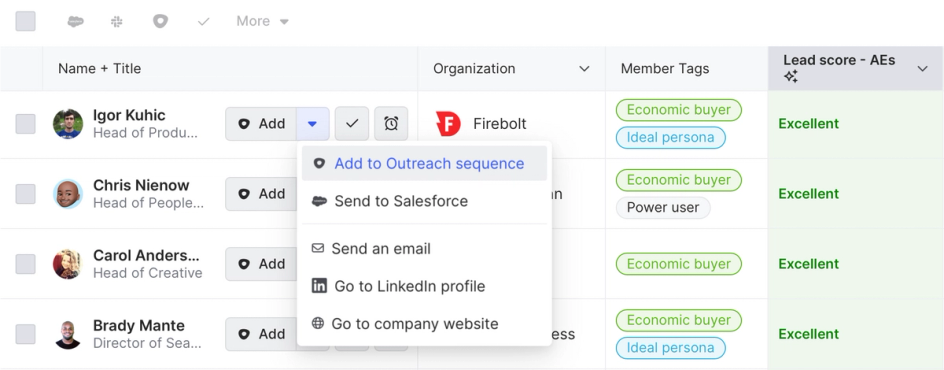
Task: Select Send to Salesforce from the menu
Action: pos(424,201)
